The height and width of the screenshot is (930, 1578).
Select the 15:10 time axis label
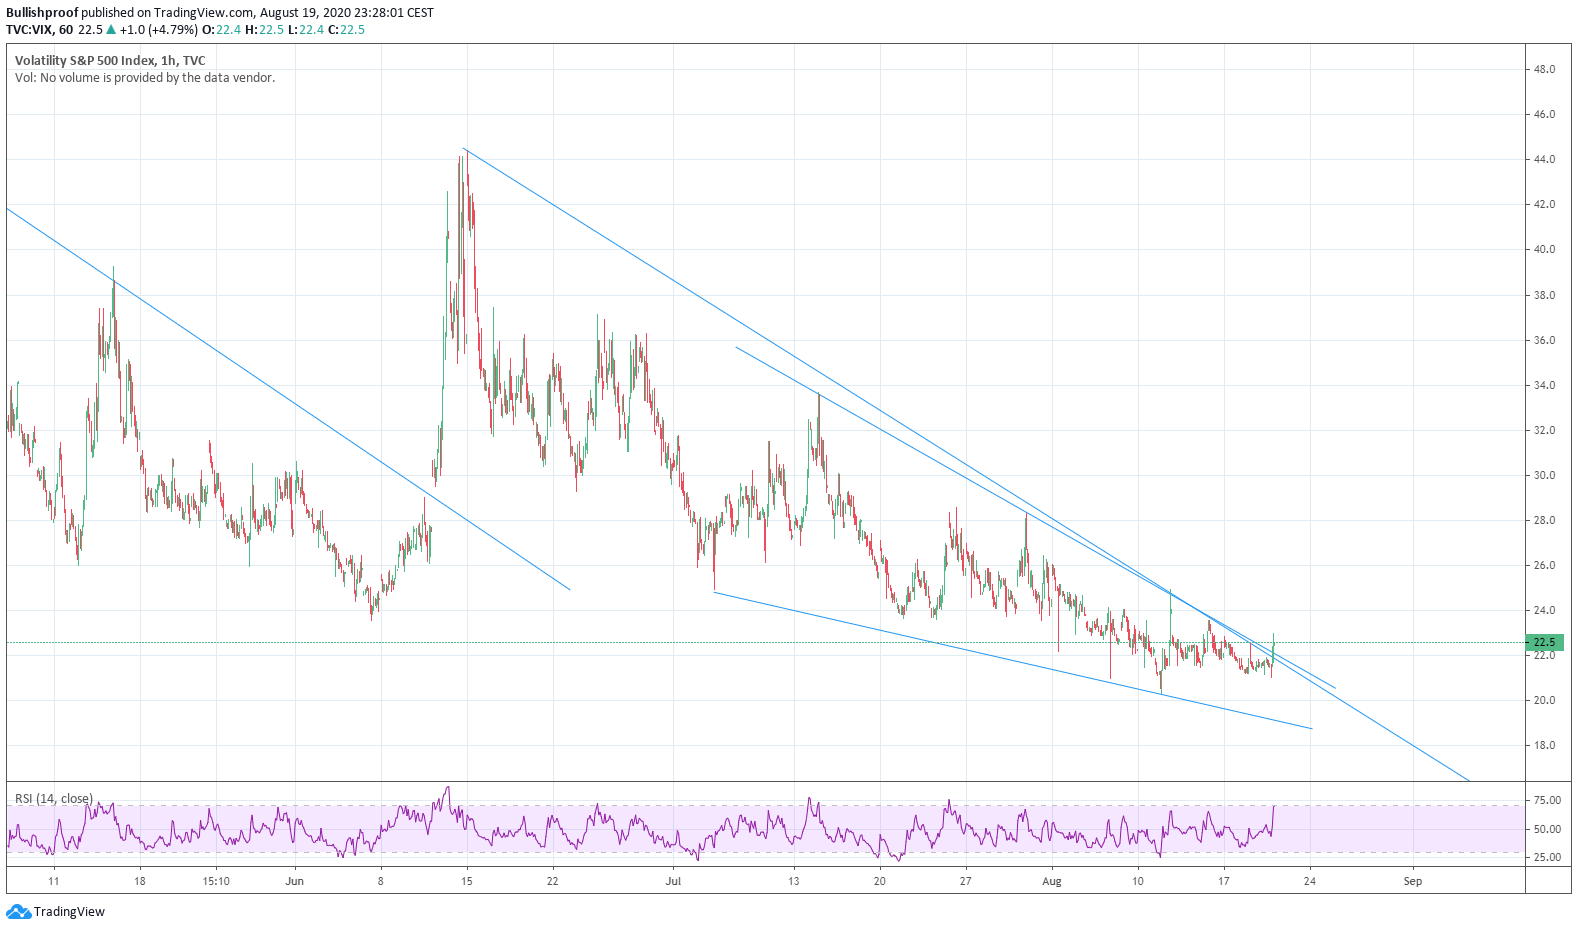point(216,882)
